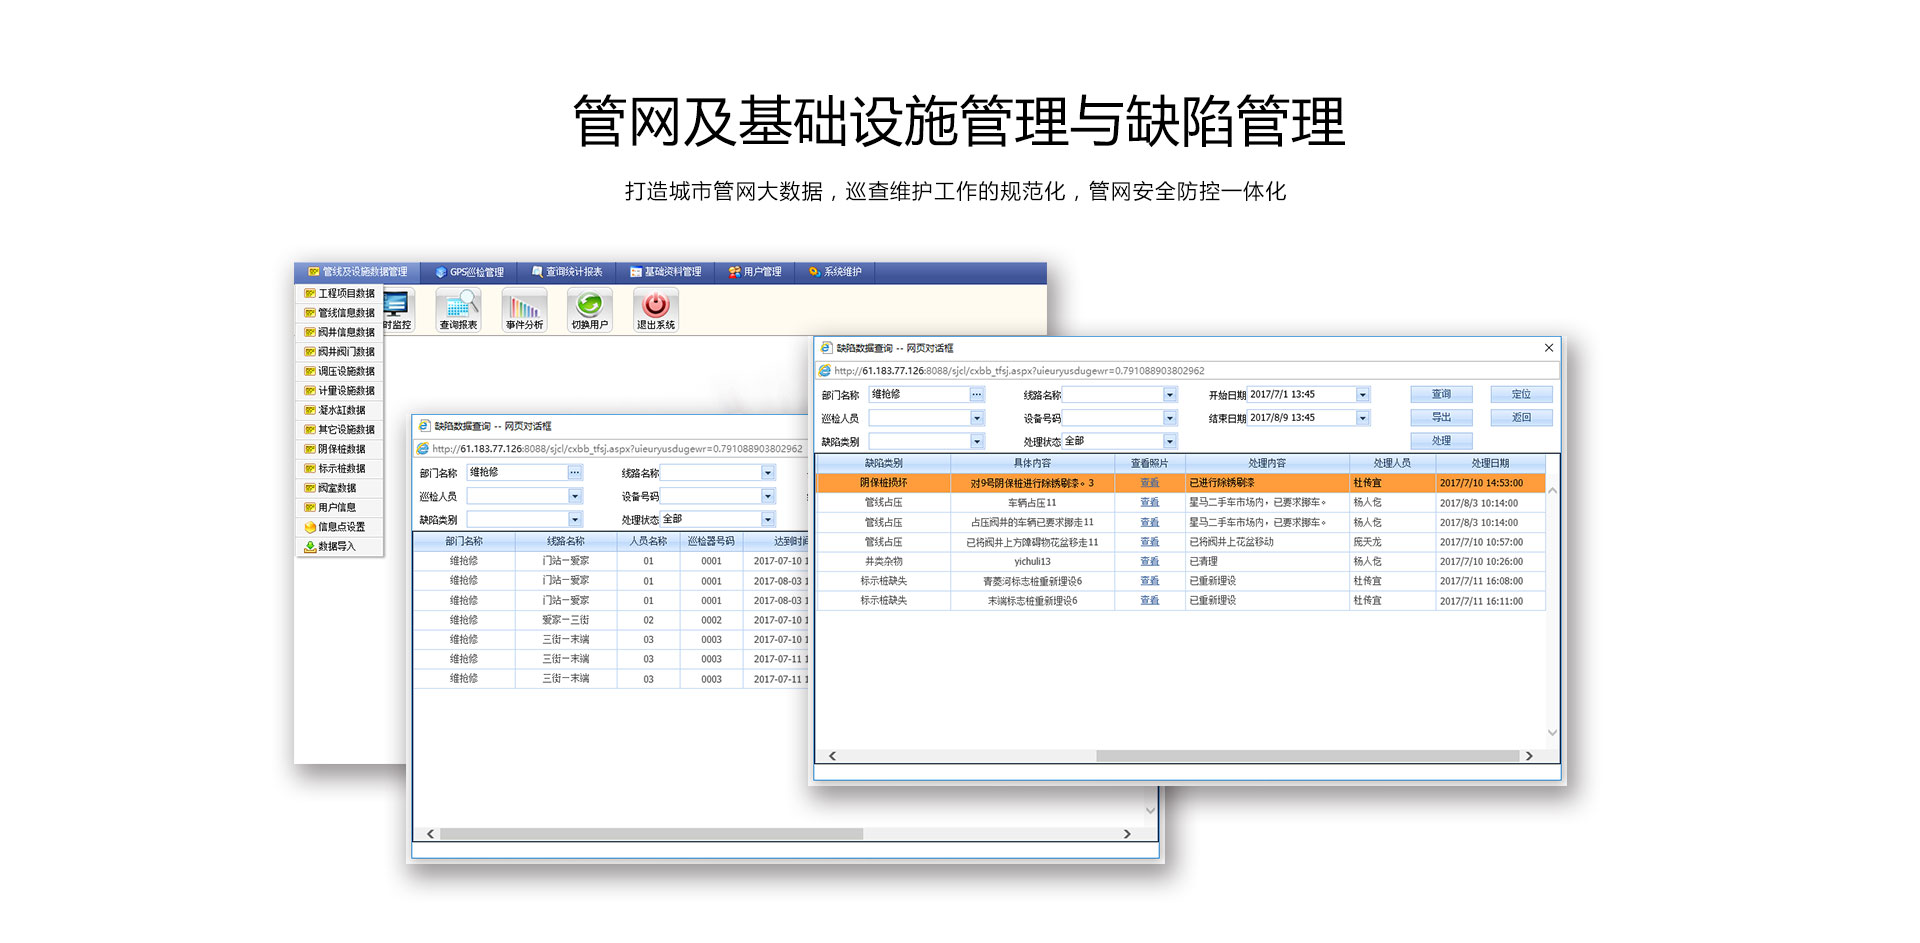The image size is (1920, 943).
Task: Choose 数据导入 from the dropdown menu
Action: (336, 547)
